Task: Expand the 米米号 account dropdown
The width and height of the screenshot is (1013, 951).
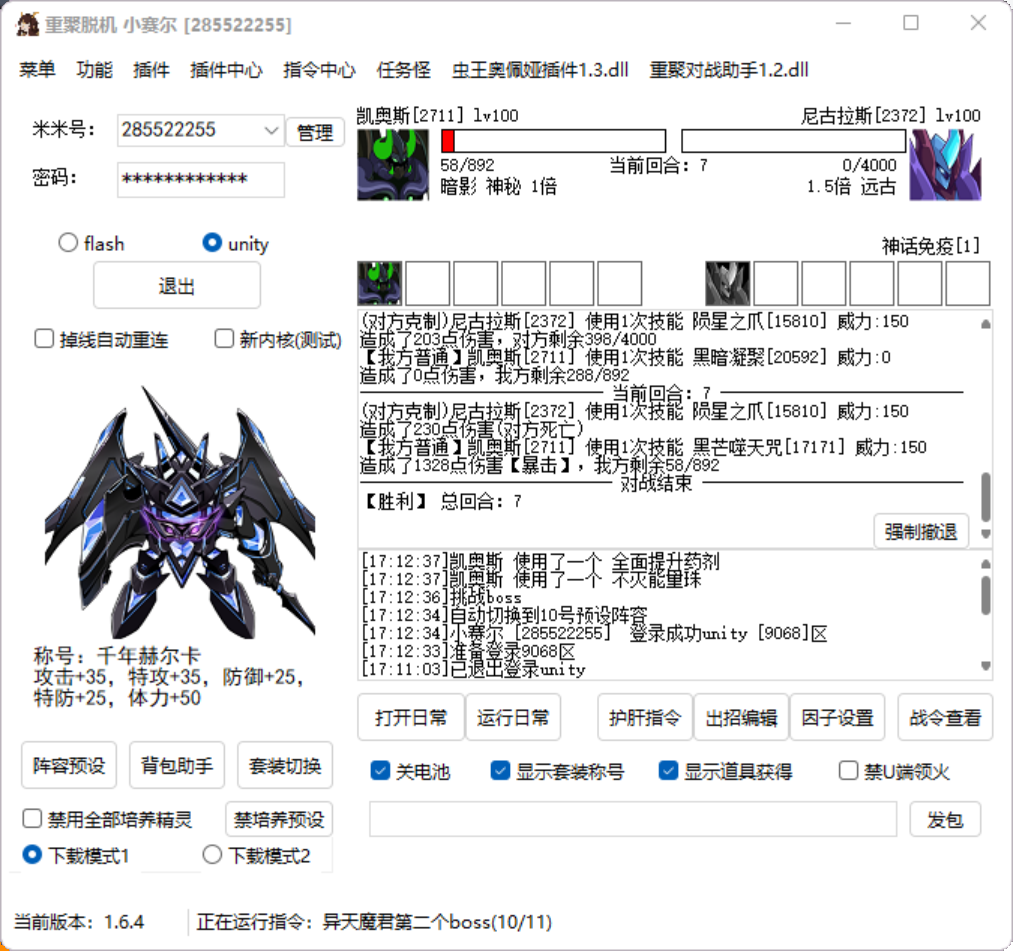Action: click(271, 131)
